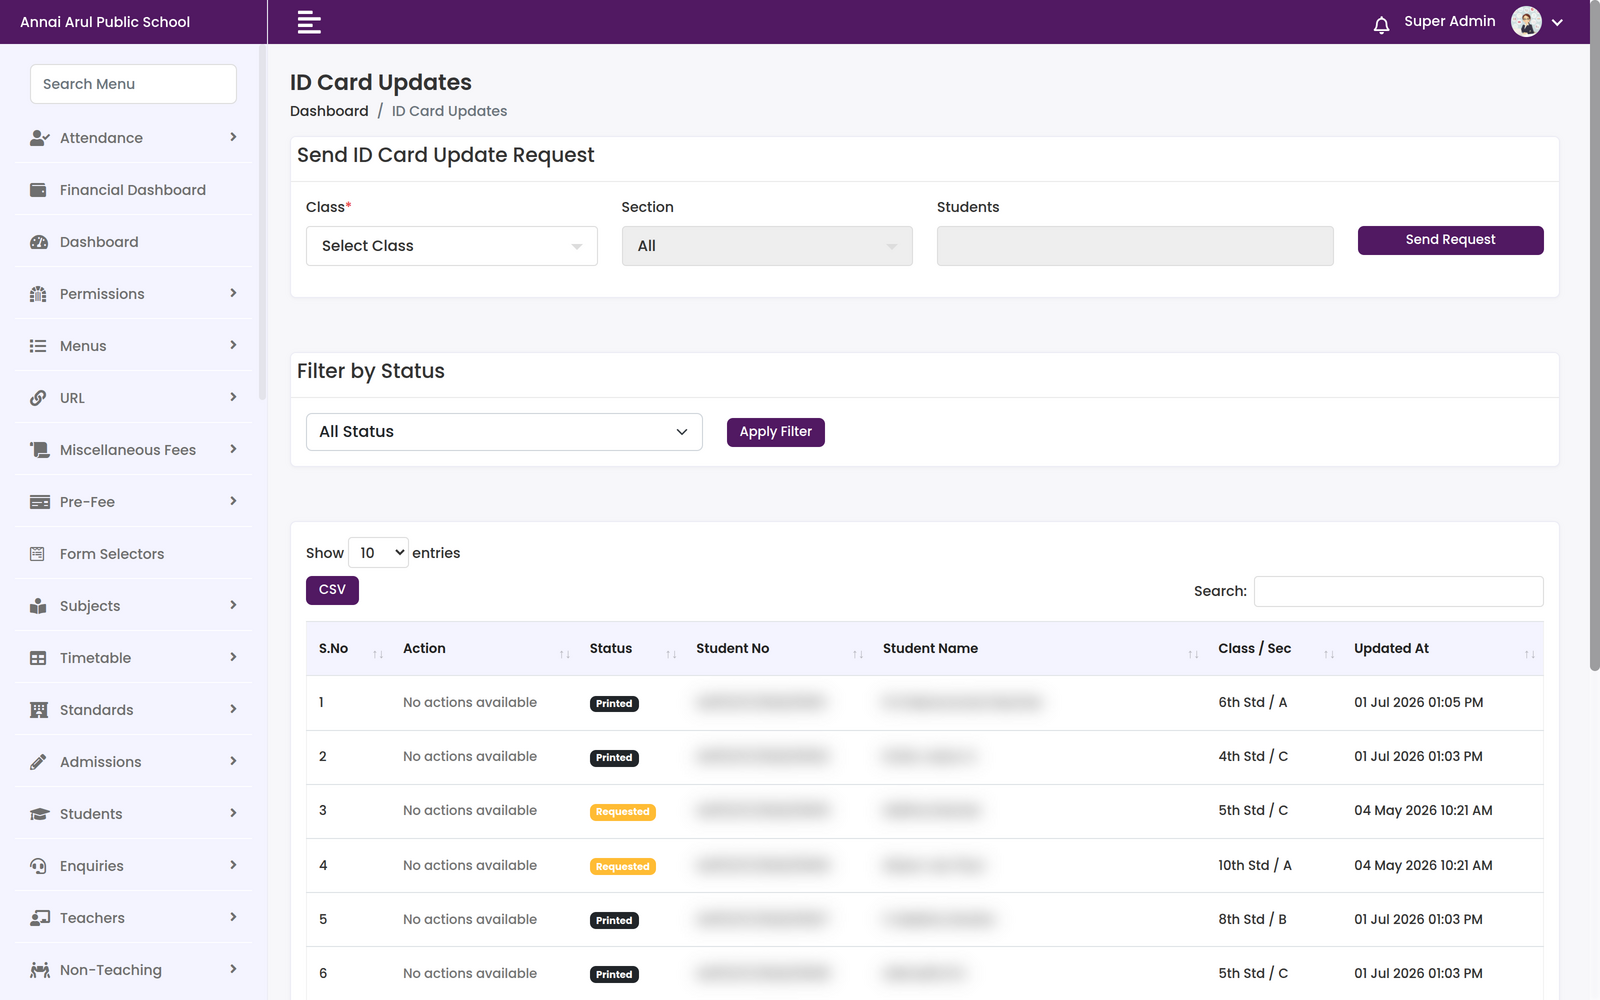The image size is (1600, 1000).
Task: Click the sidebar scrollbar thumb
Action: pyautogui.click(x=262, y=222)
